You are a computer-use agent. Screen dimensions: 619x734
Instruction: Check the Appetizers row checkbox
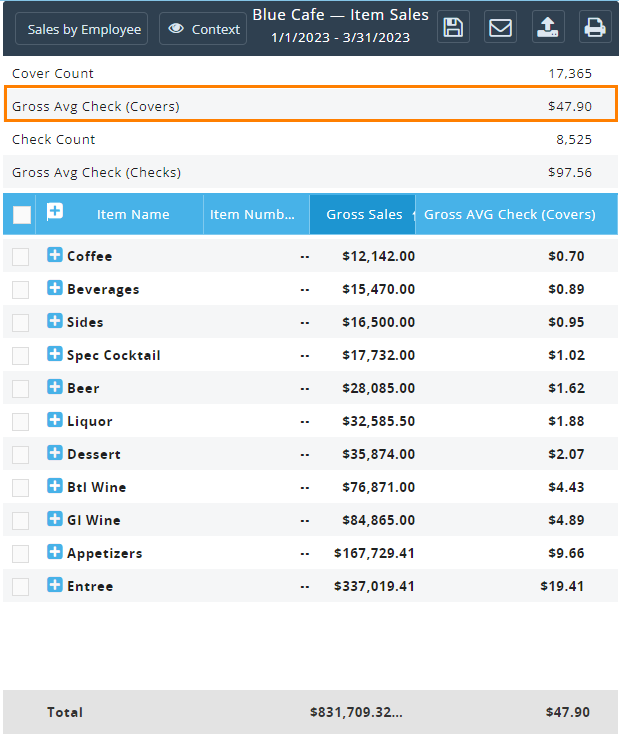(x=21, y=554)
